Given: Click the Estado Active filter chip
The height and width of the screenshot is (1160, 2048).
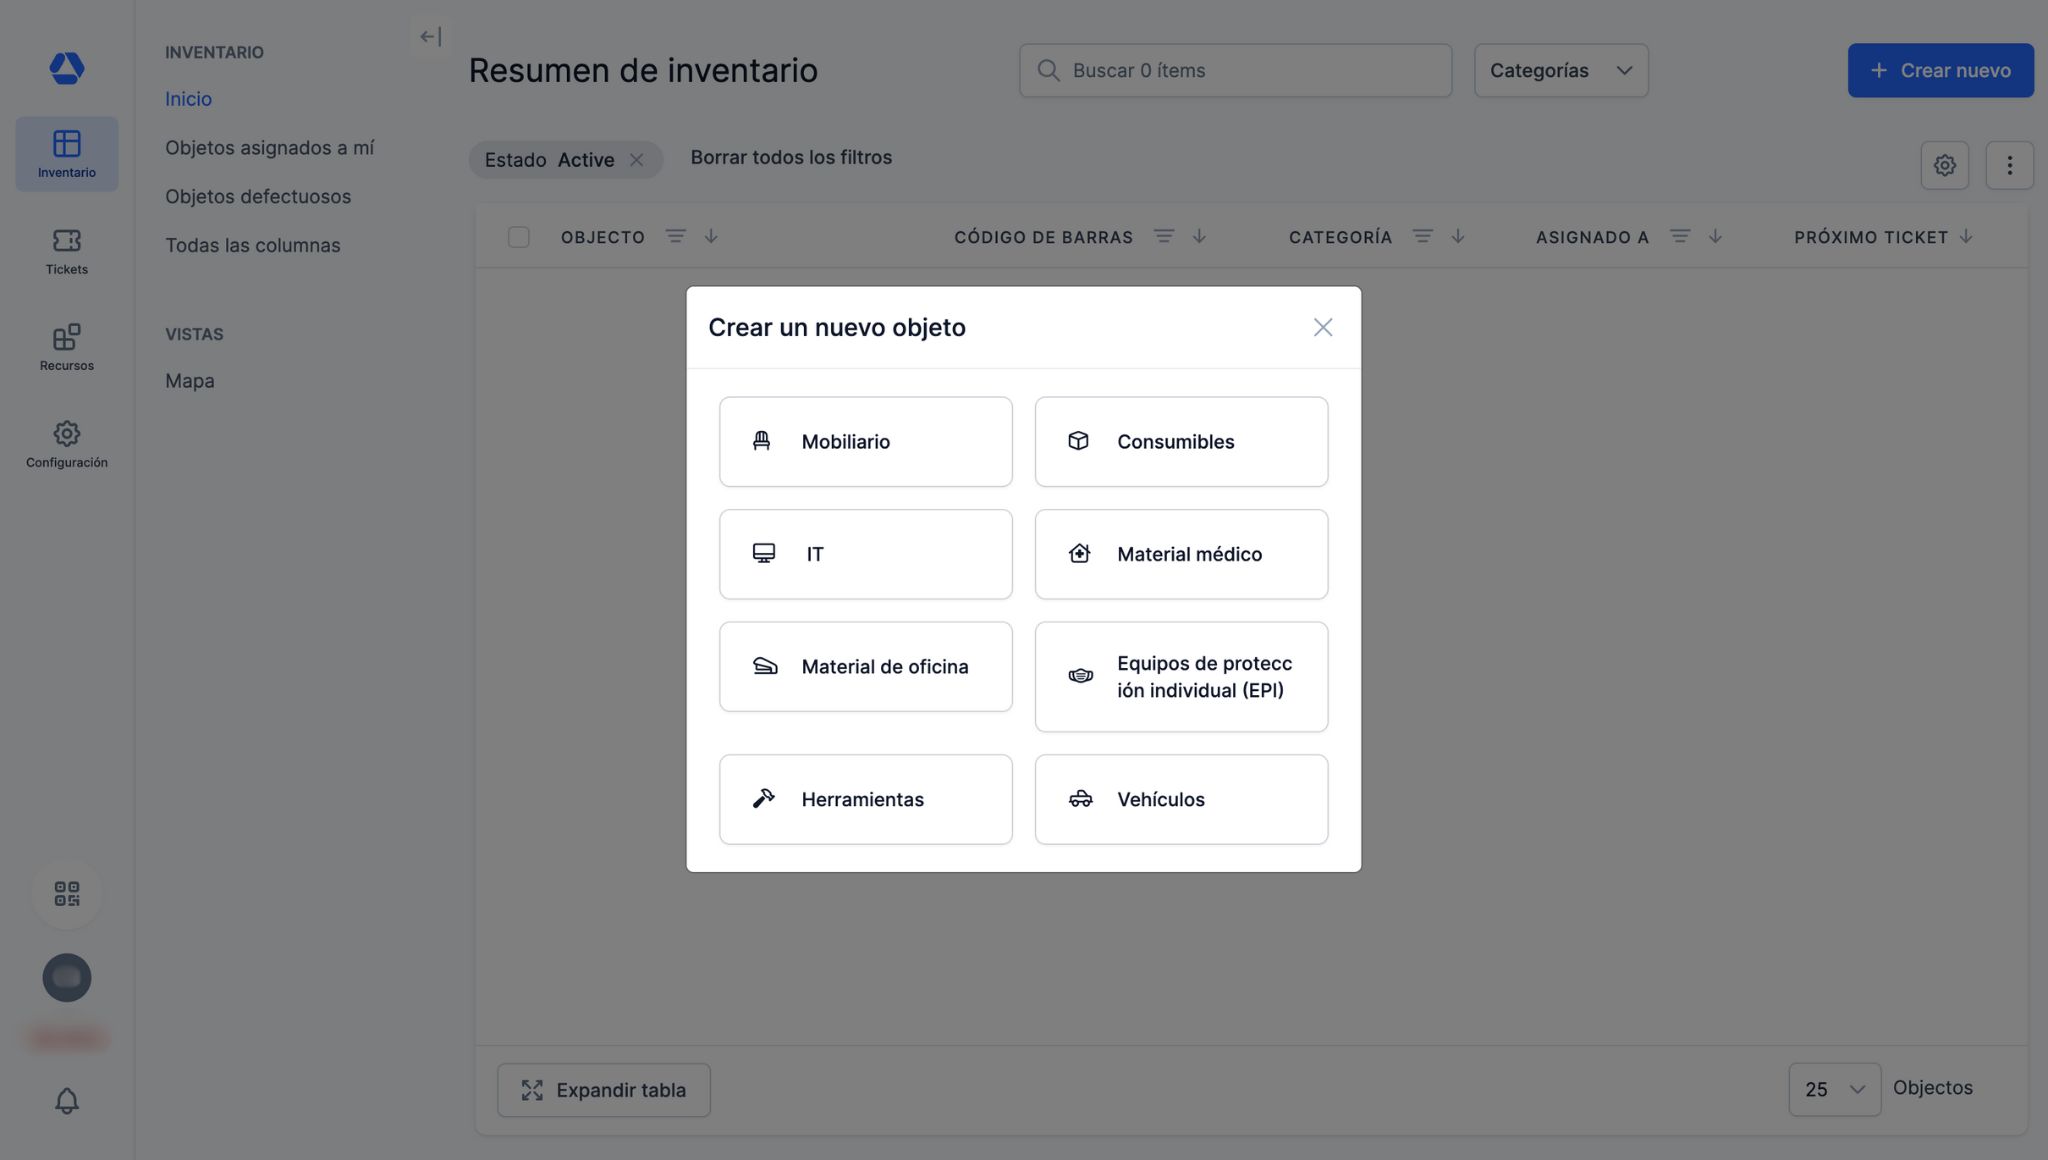Looking at the screenshot, I should pyautogui.click(x=565, y=160).
